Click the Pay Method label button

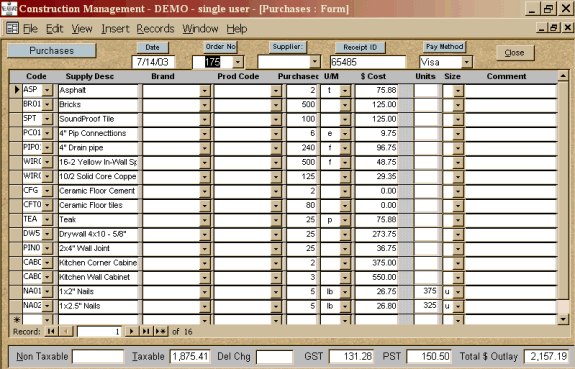pos(444,47)
